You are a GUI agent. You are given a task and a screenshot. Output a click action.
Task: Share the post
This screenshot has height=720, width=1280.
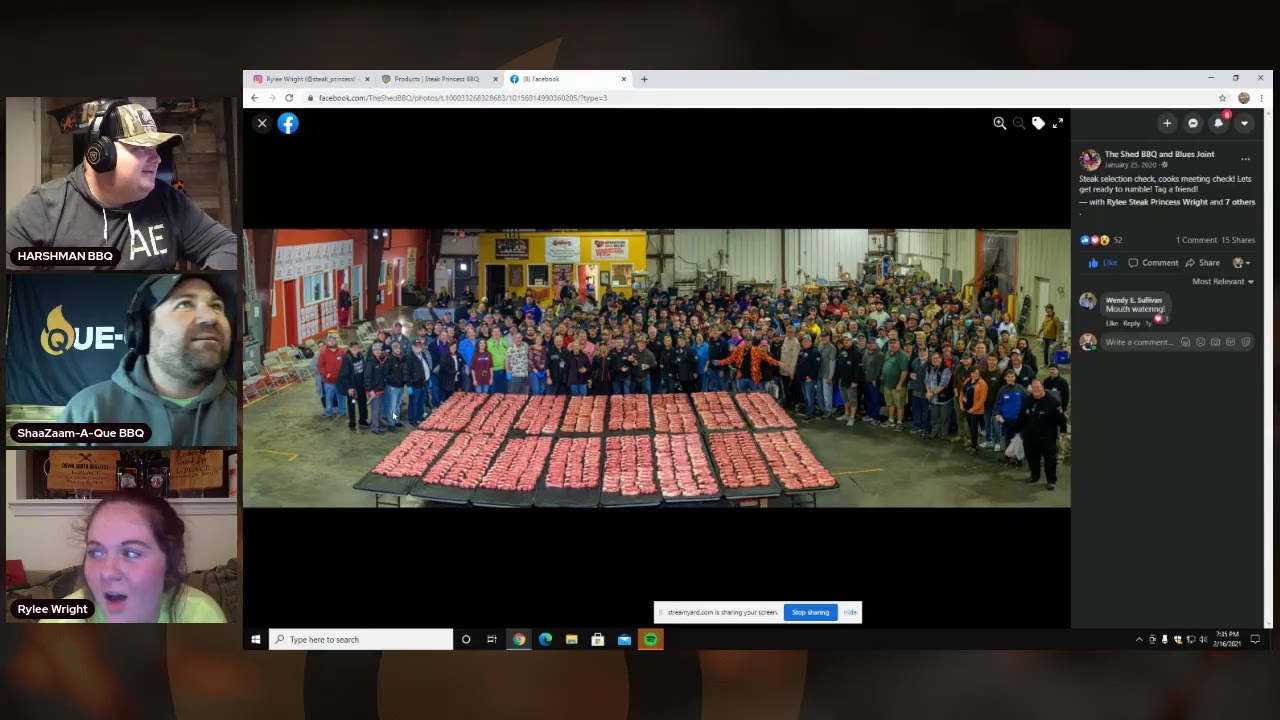pos(1202,263)
